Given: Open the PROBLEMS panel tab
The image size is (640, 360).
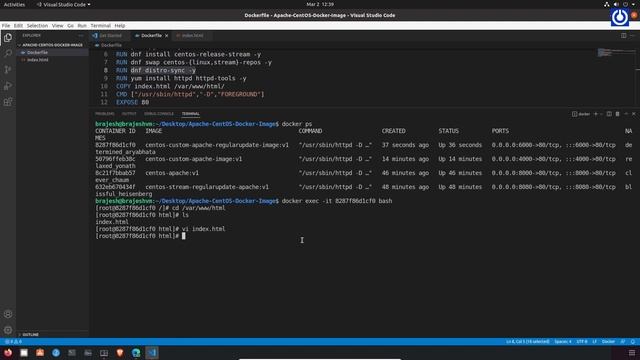Looking at the screenshot, I should 104,114.
